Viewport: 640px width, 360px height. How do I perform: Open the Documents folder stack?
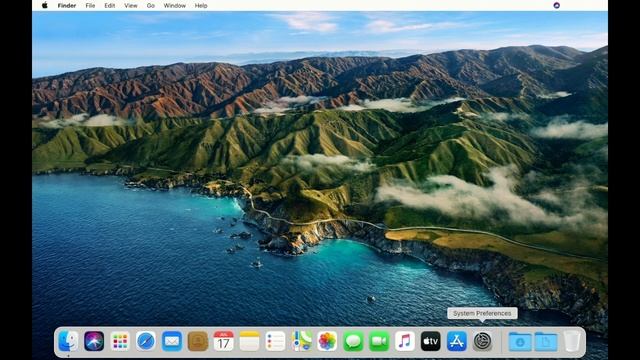pyautogui.click(x=546, y=341)
